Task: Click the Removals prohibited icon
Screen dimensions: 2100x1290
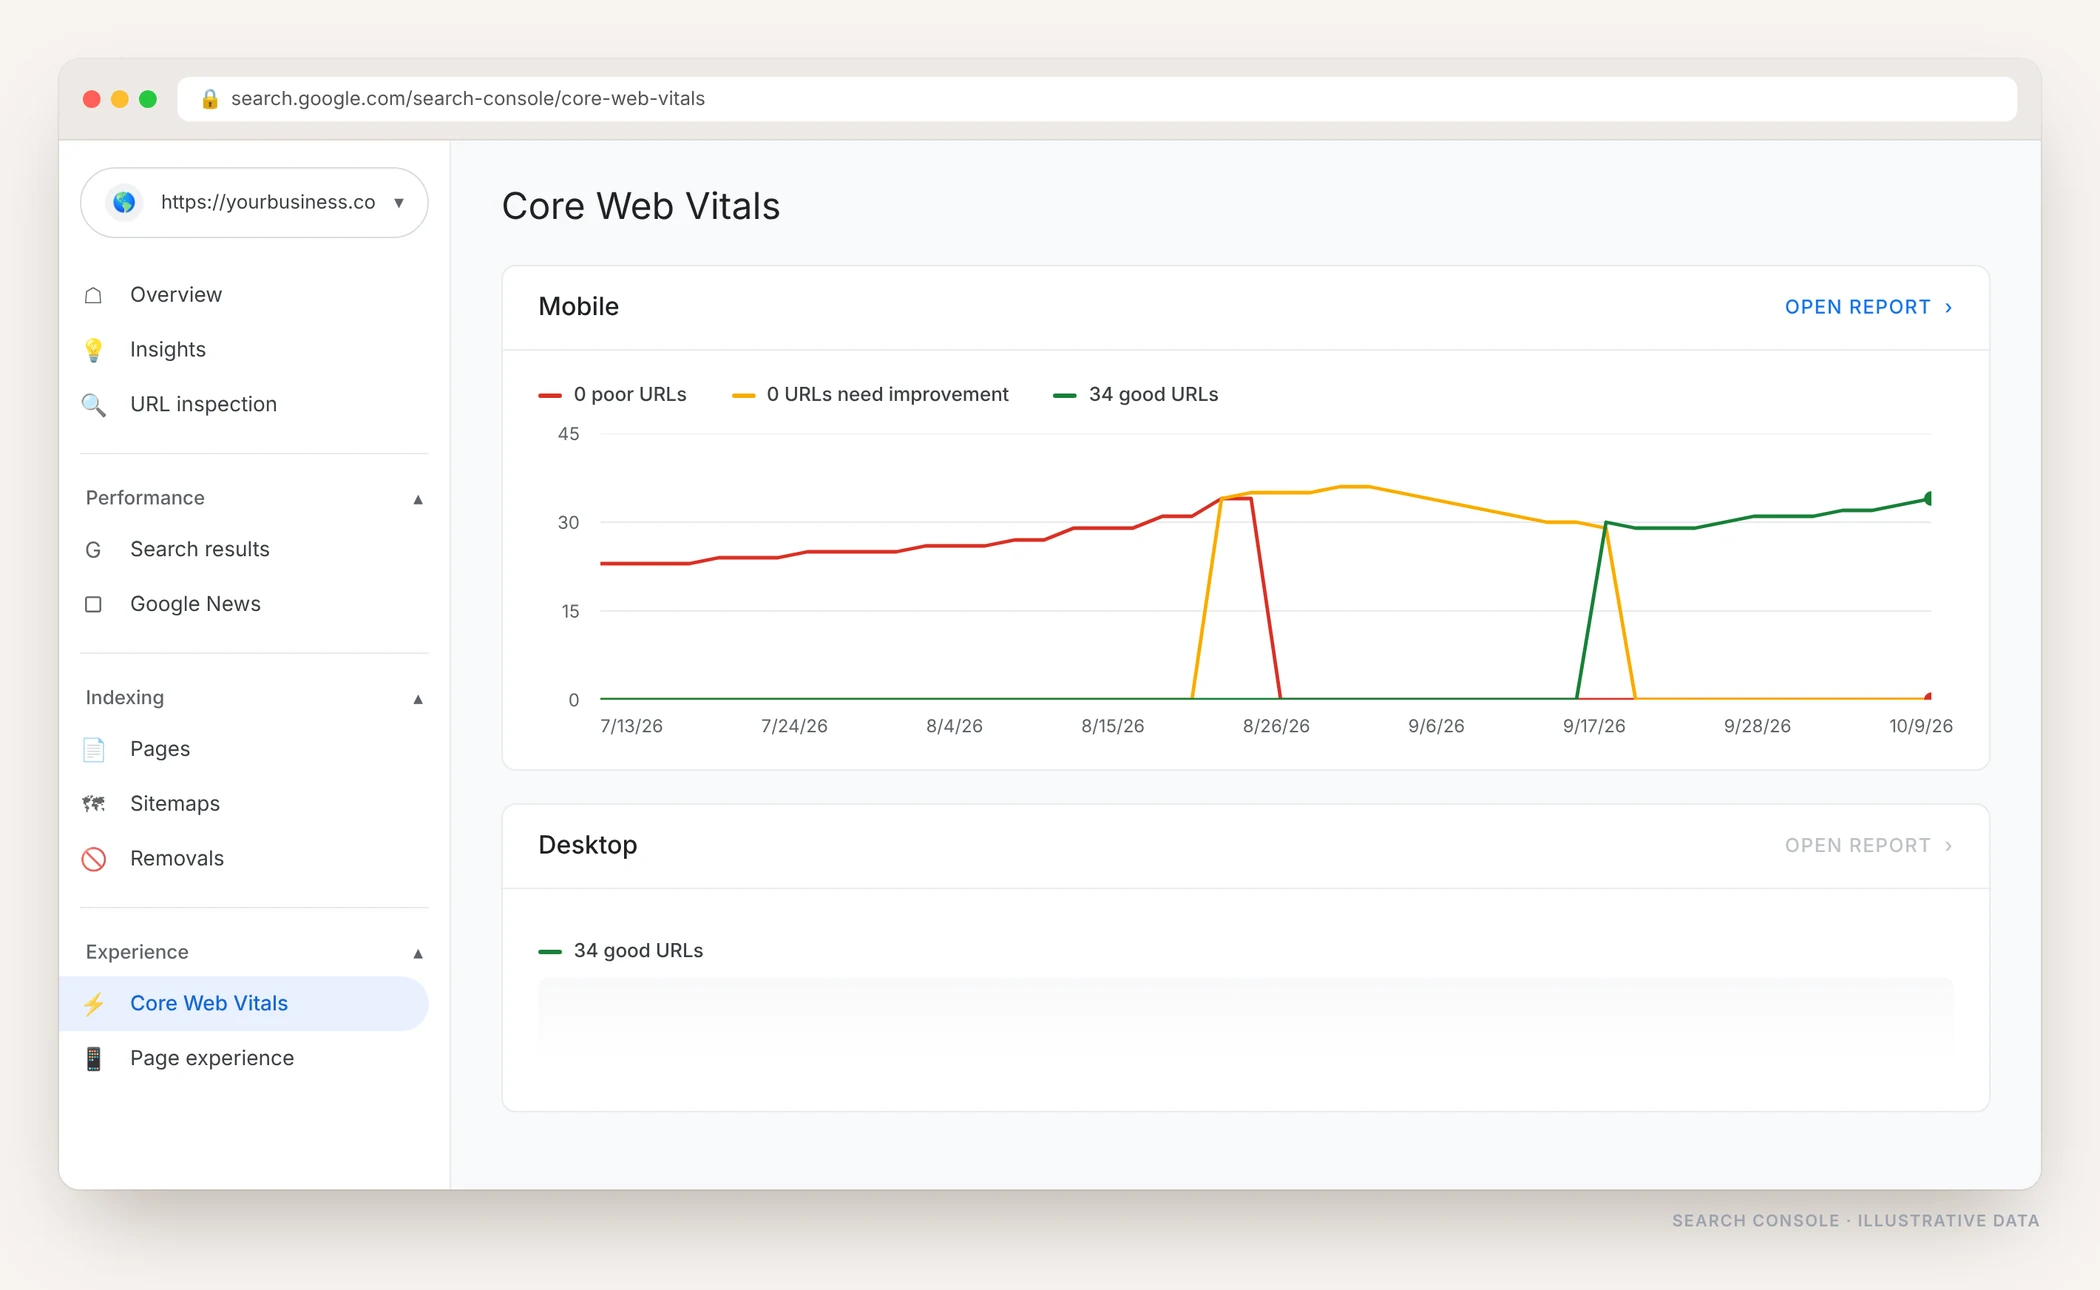Action: click(94, 859)
